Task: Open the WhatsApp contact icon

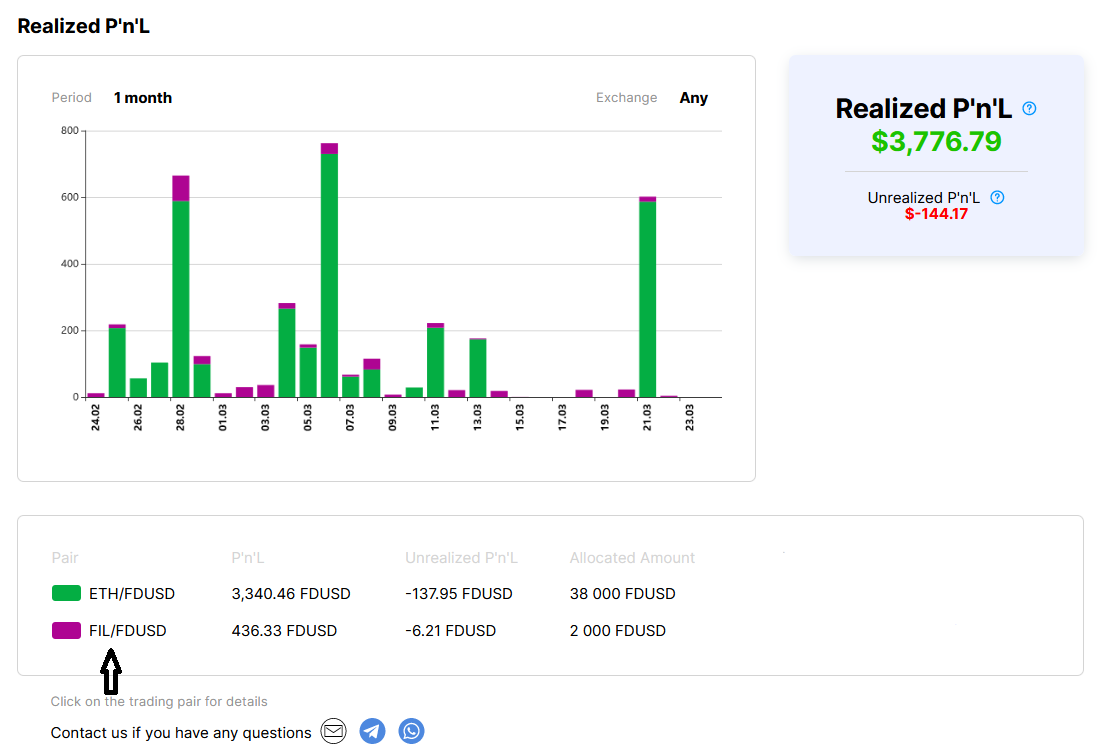Action: coord(412,731)
